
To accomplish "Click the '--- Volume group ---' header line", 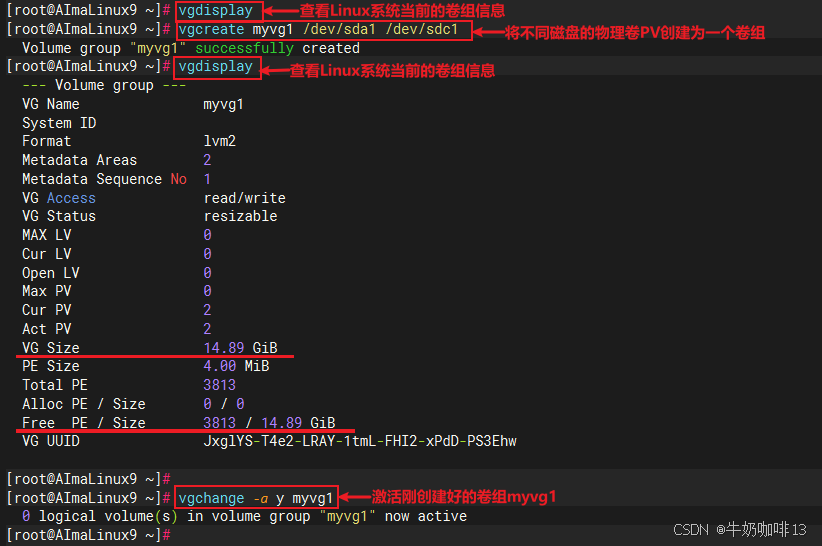I will (104, 85).
